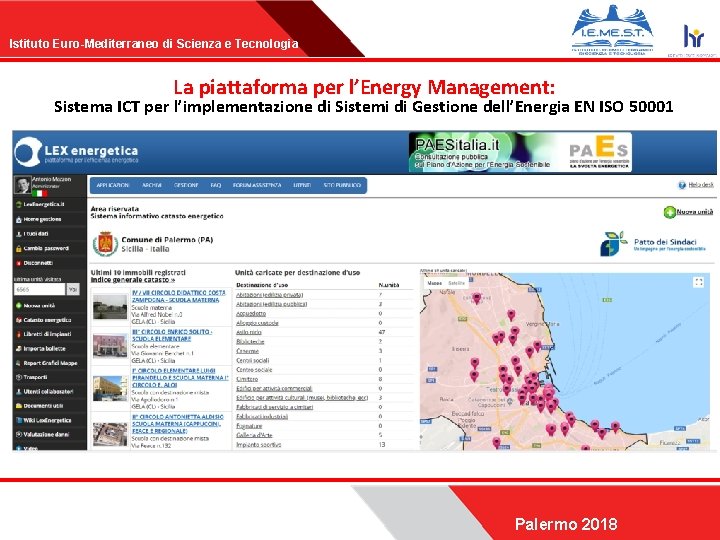Open I Circolo Elementare Luigi Pirandello link

tap(180, 377)
